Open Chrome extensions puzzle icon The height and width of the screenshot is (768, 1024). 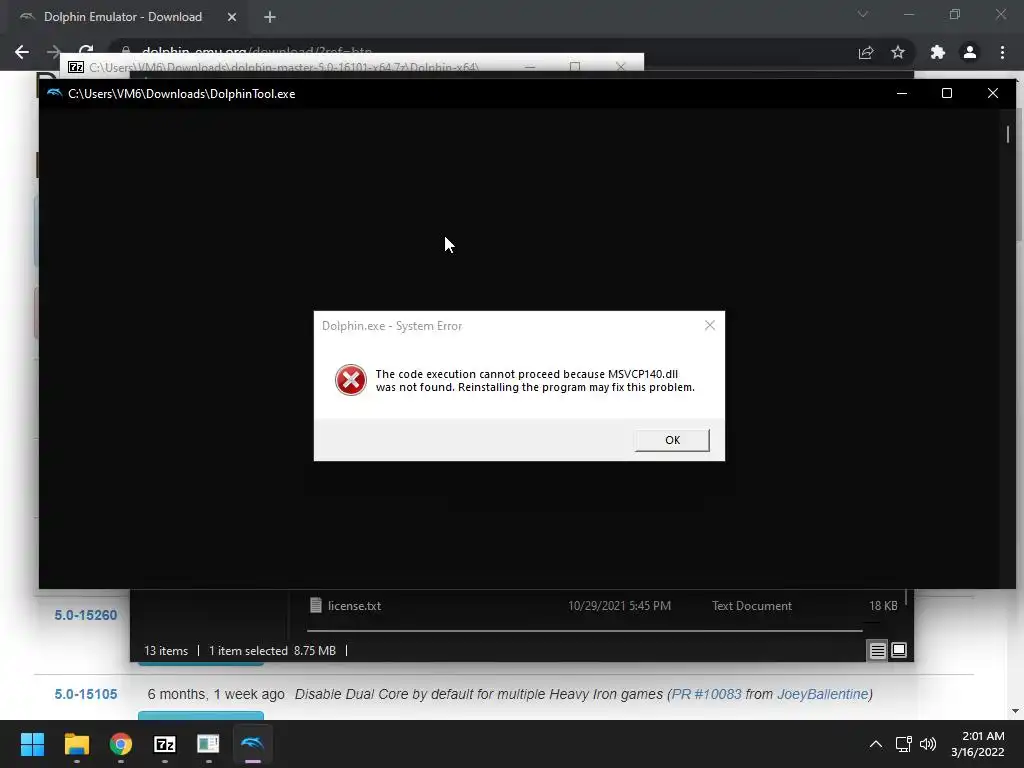click(x=938, y=52)
